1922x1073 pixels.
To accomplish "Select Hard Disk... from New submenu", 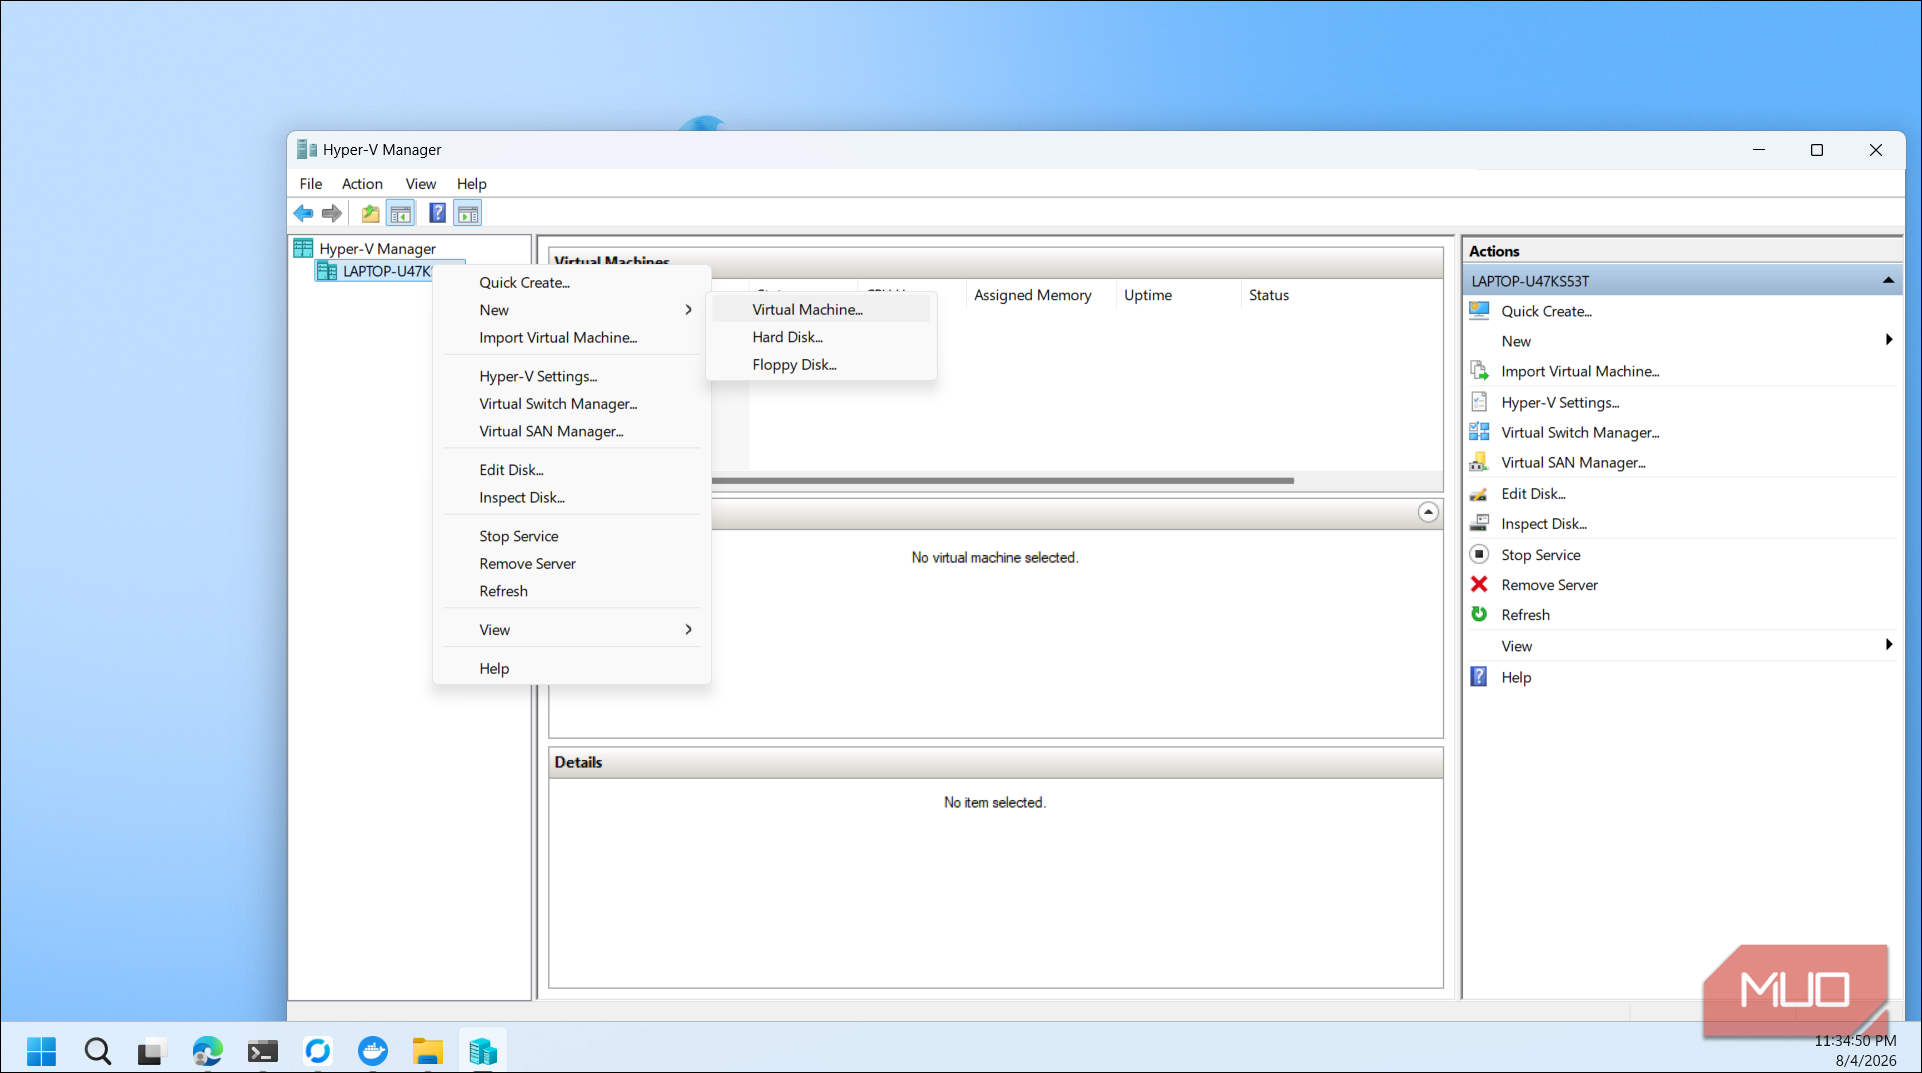I will tap(821, 337).
